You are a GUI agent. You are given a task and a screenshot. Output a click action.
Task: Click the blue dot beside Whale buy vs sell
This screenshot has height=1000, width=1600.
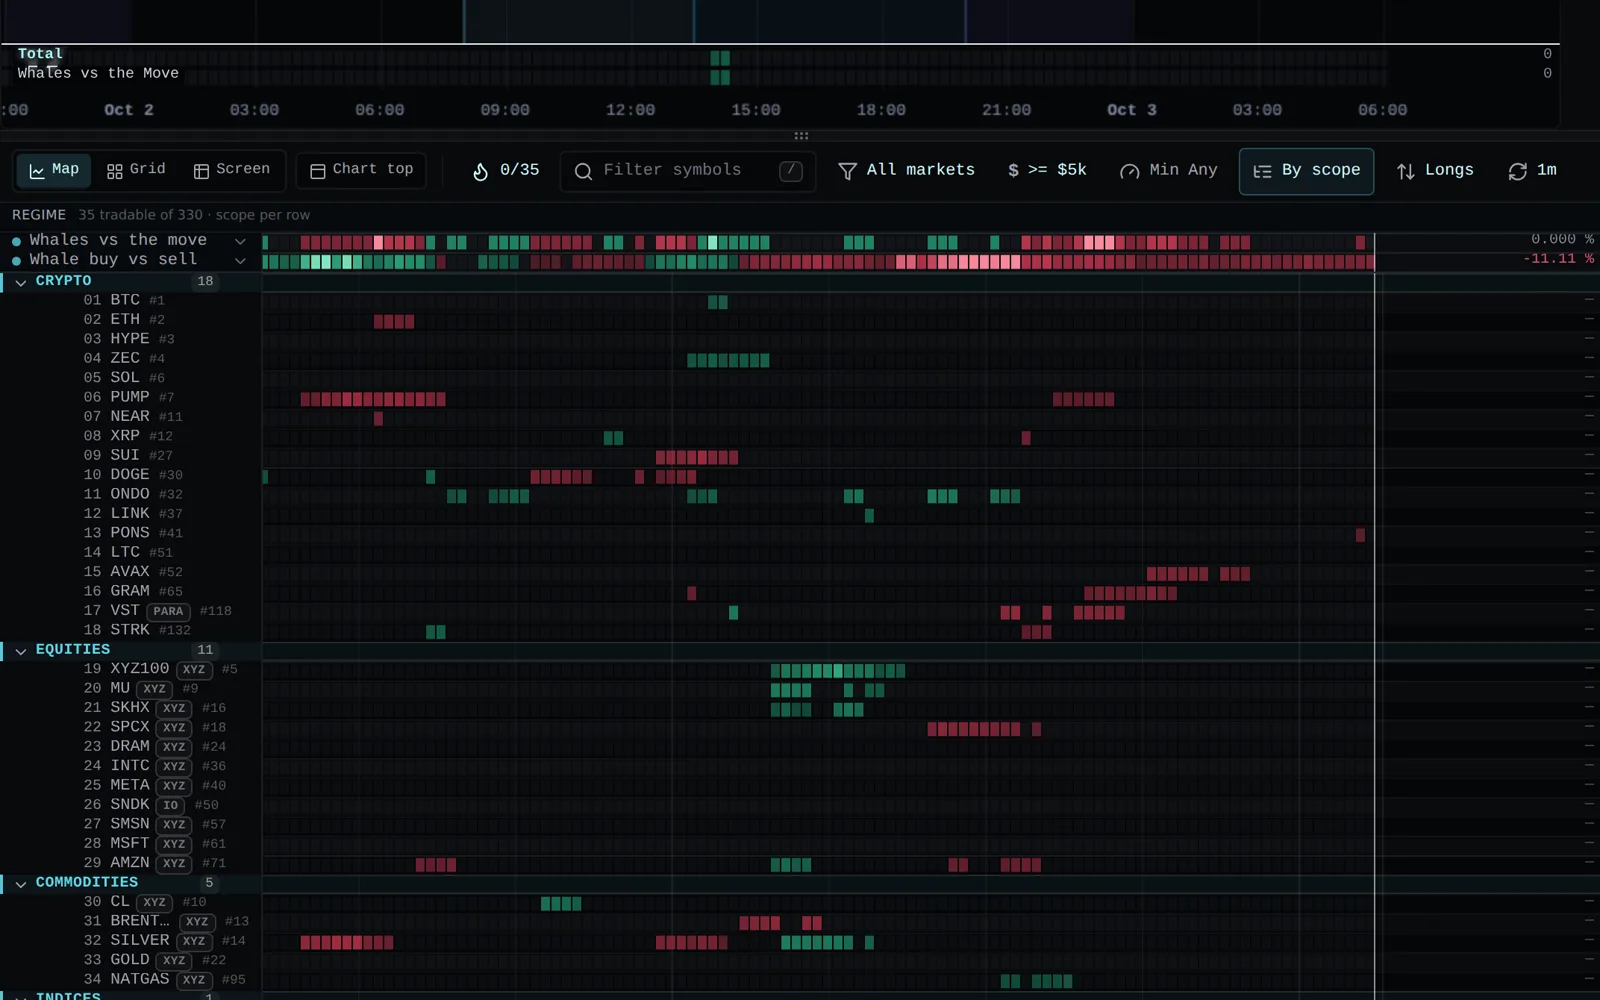[x=16, y=260]
